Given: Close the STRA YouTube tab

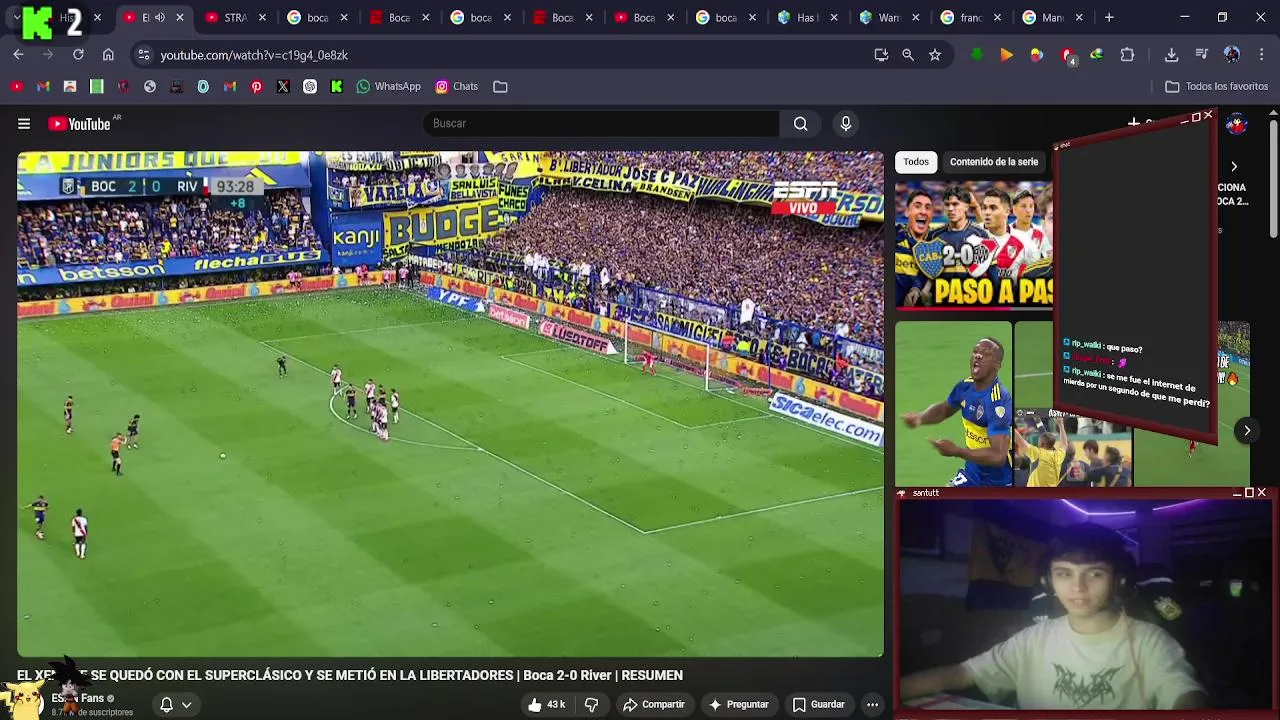Looking at the screenshot, I should (262, 18).
